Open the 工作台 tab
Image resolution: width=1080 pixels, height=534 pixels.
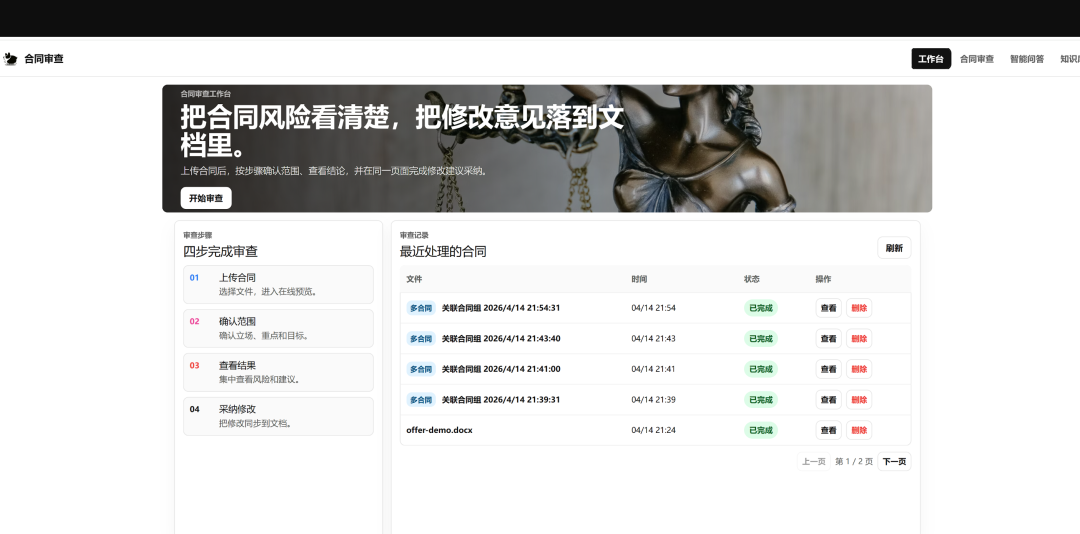[931, 59]
